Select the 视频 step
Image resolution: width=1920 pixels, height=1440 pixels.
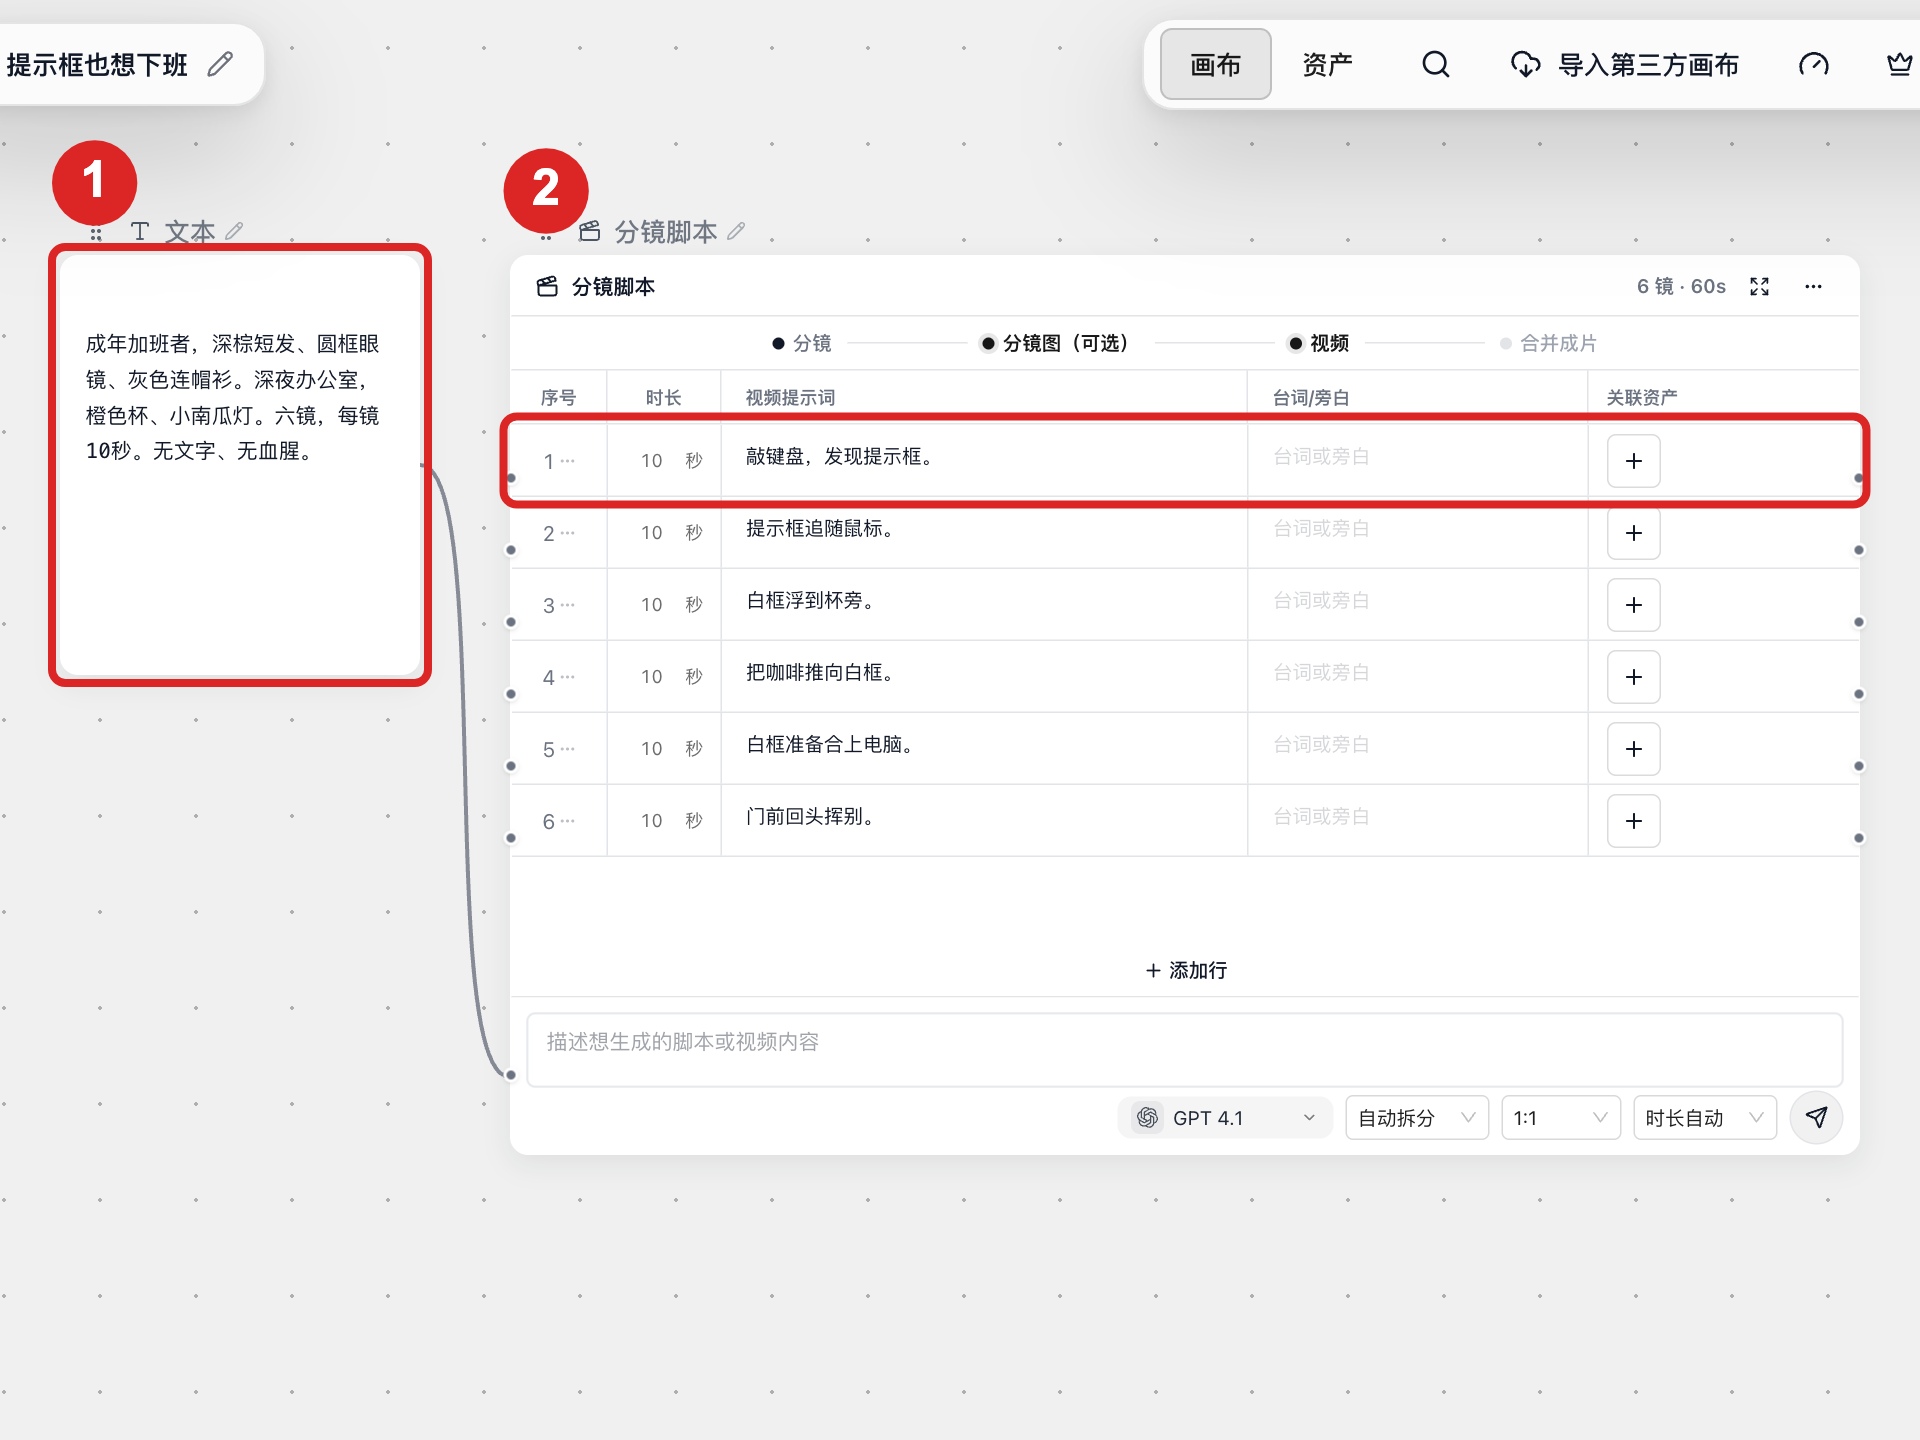click(1319, 344)
